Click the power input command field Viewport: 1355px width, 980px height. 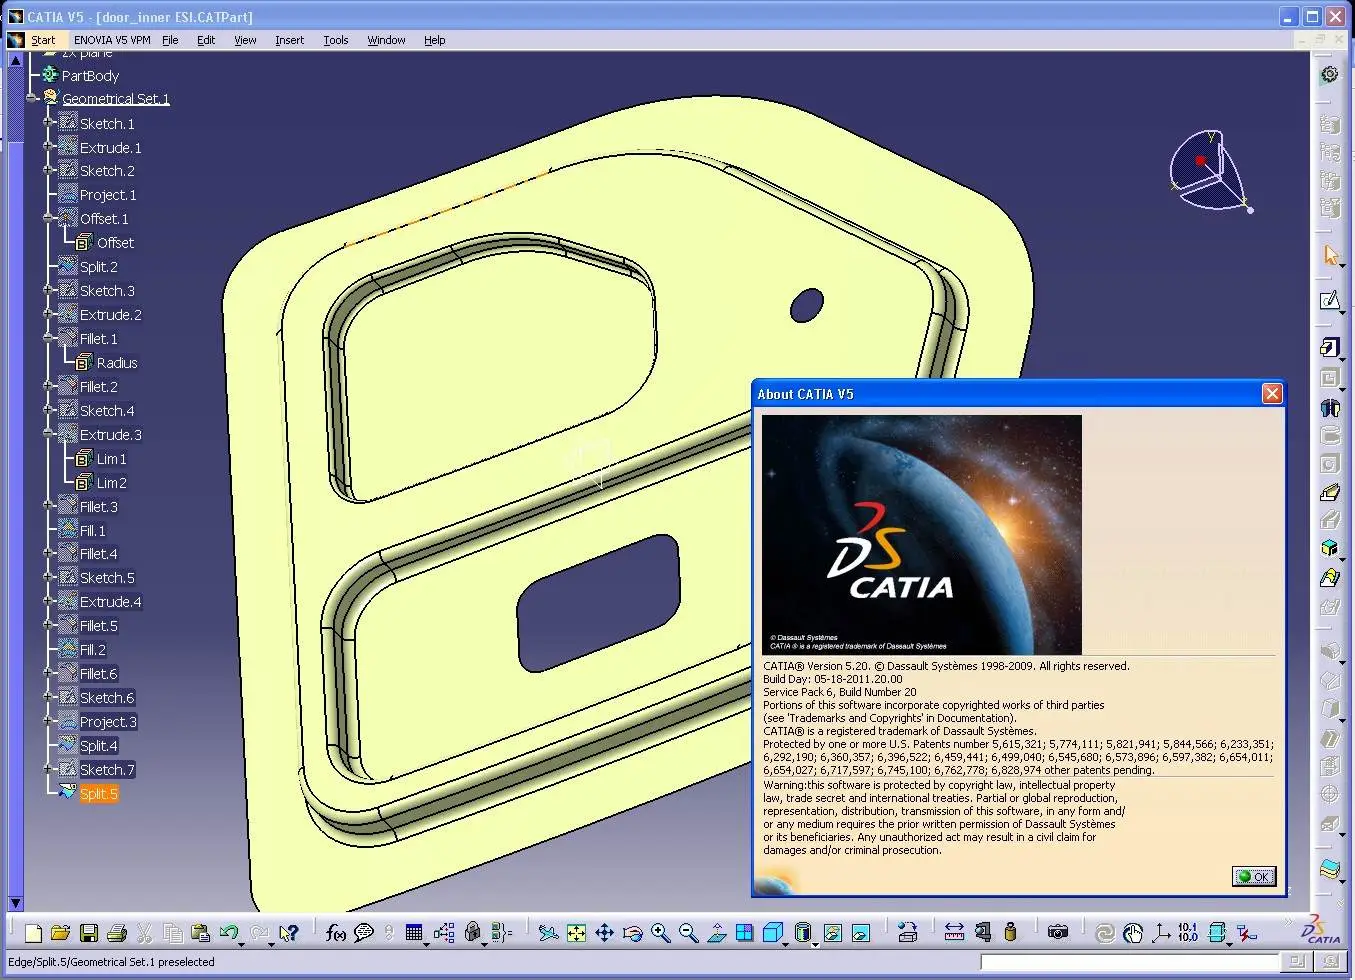coord(1130,962)
